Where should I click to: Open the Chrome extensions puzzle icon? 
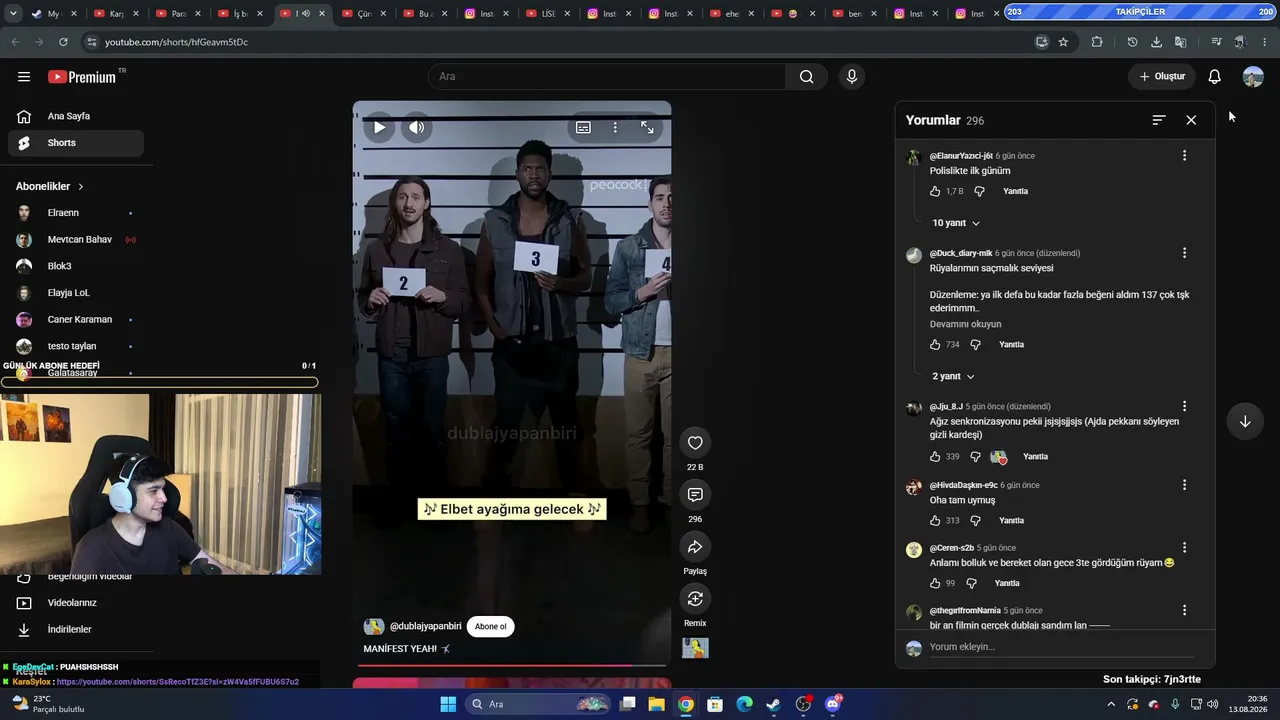coord(1097,42)
